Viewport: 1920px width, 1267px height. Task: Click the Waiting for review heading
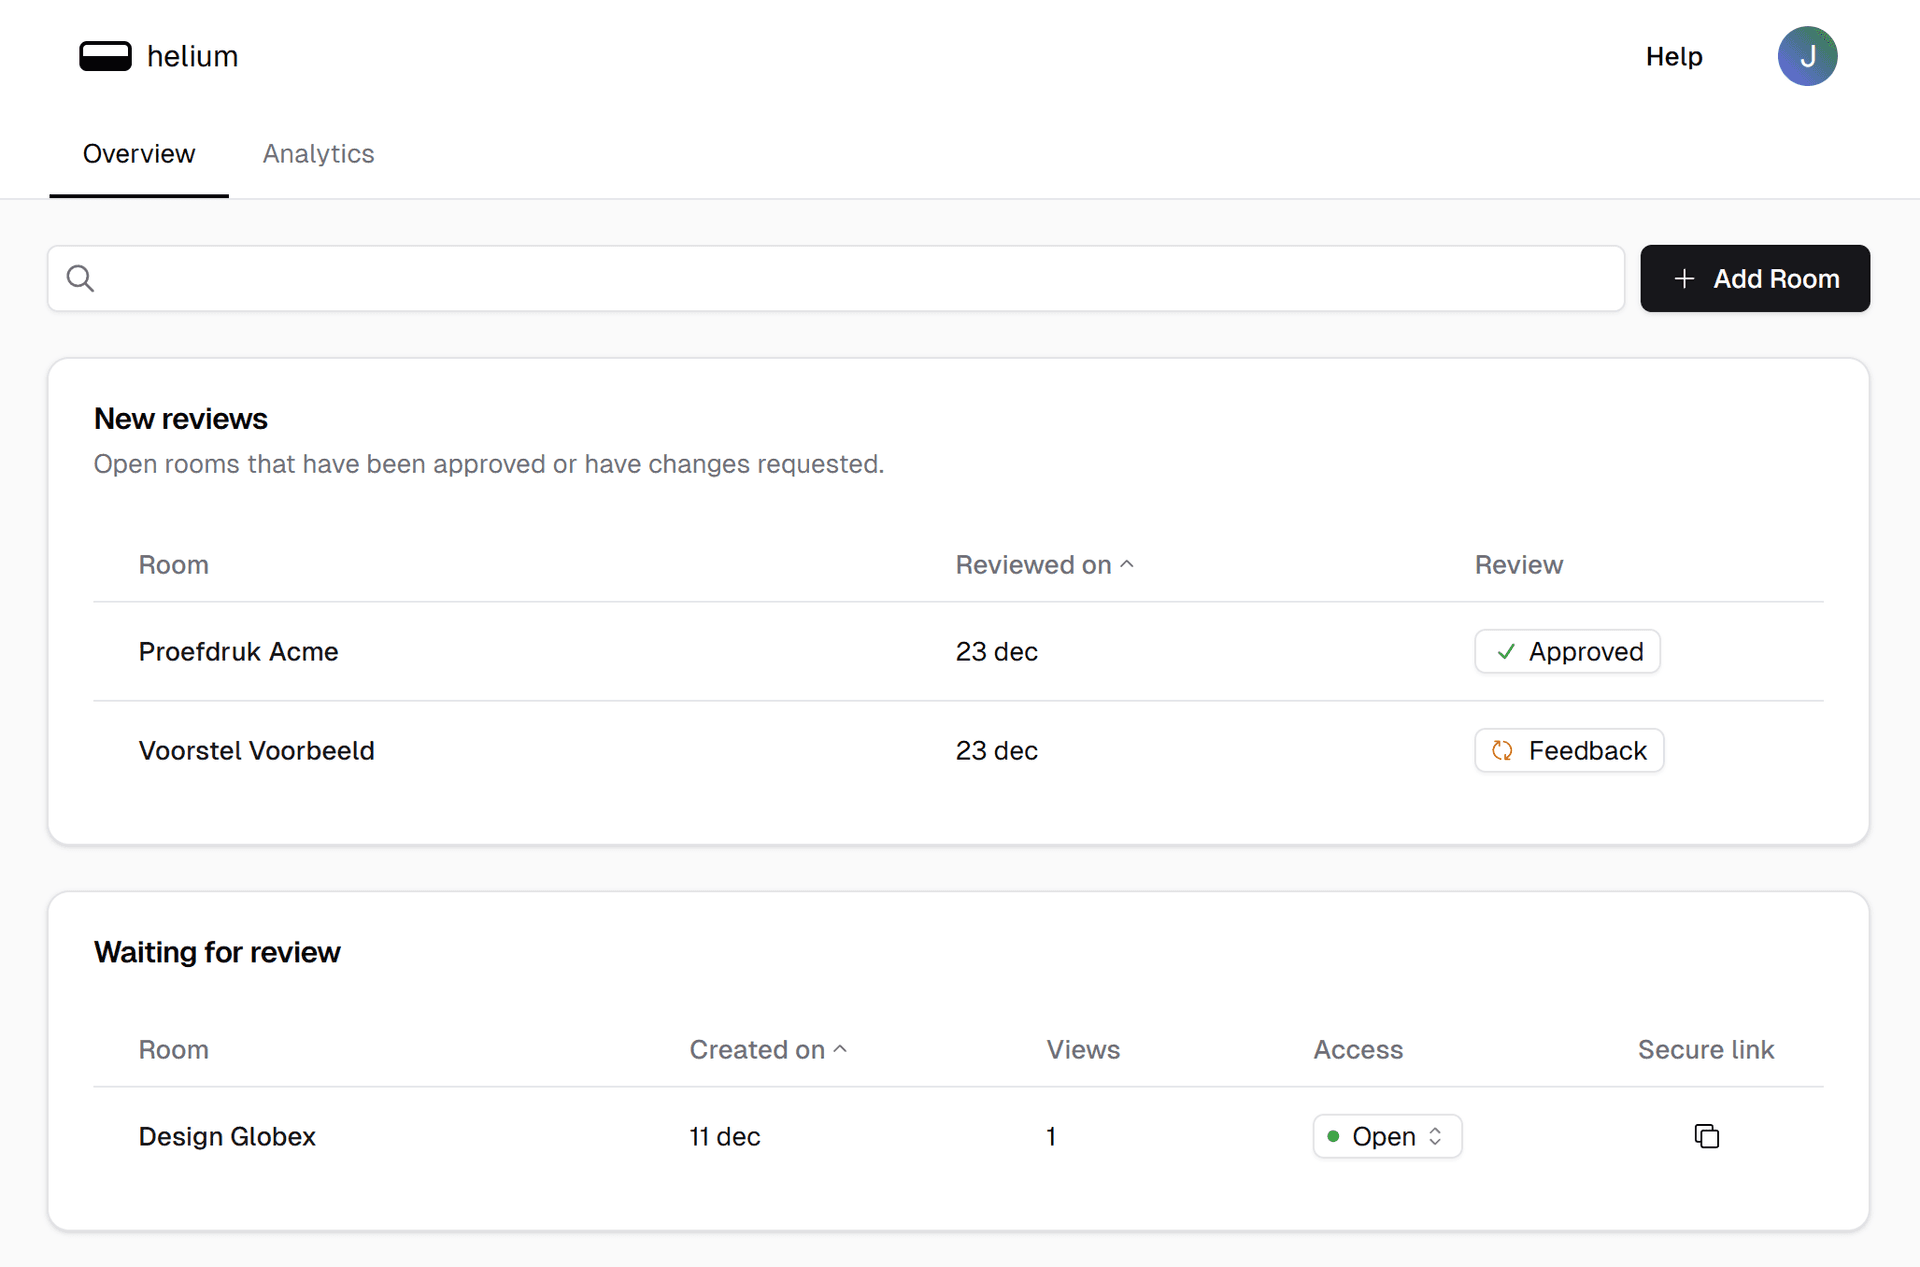click(217, 951)
